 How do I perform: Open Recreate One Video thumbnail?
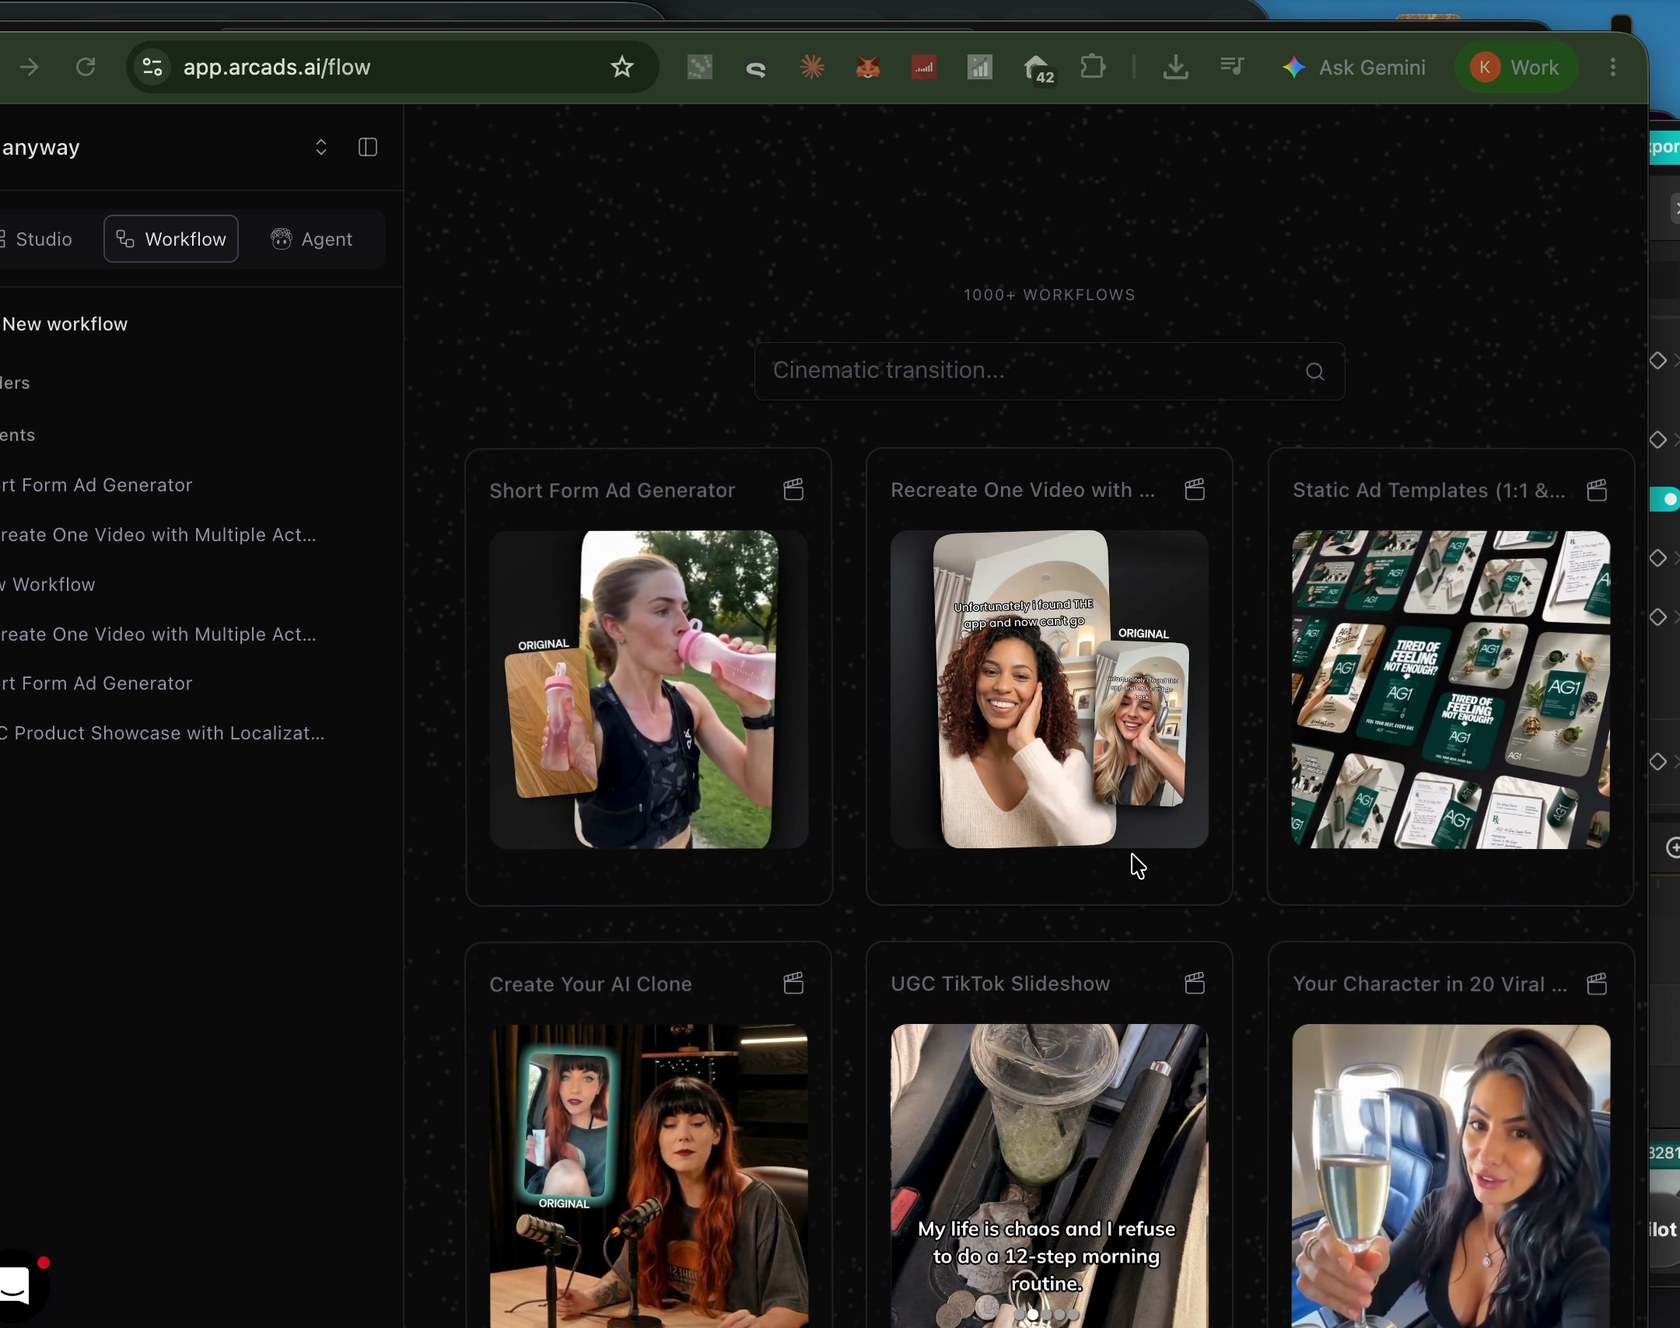point(1049,689)
